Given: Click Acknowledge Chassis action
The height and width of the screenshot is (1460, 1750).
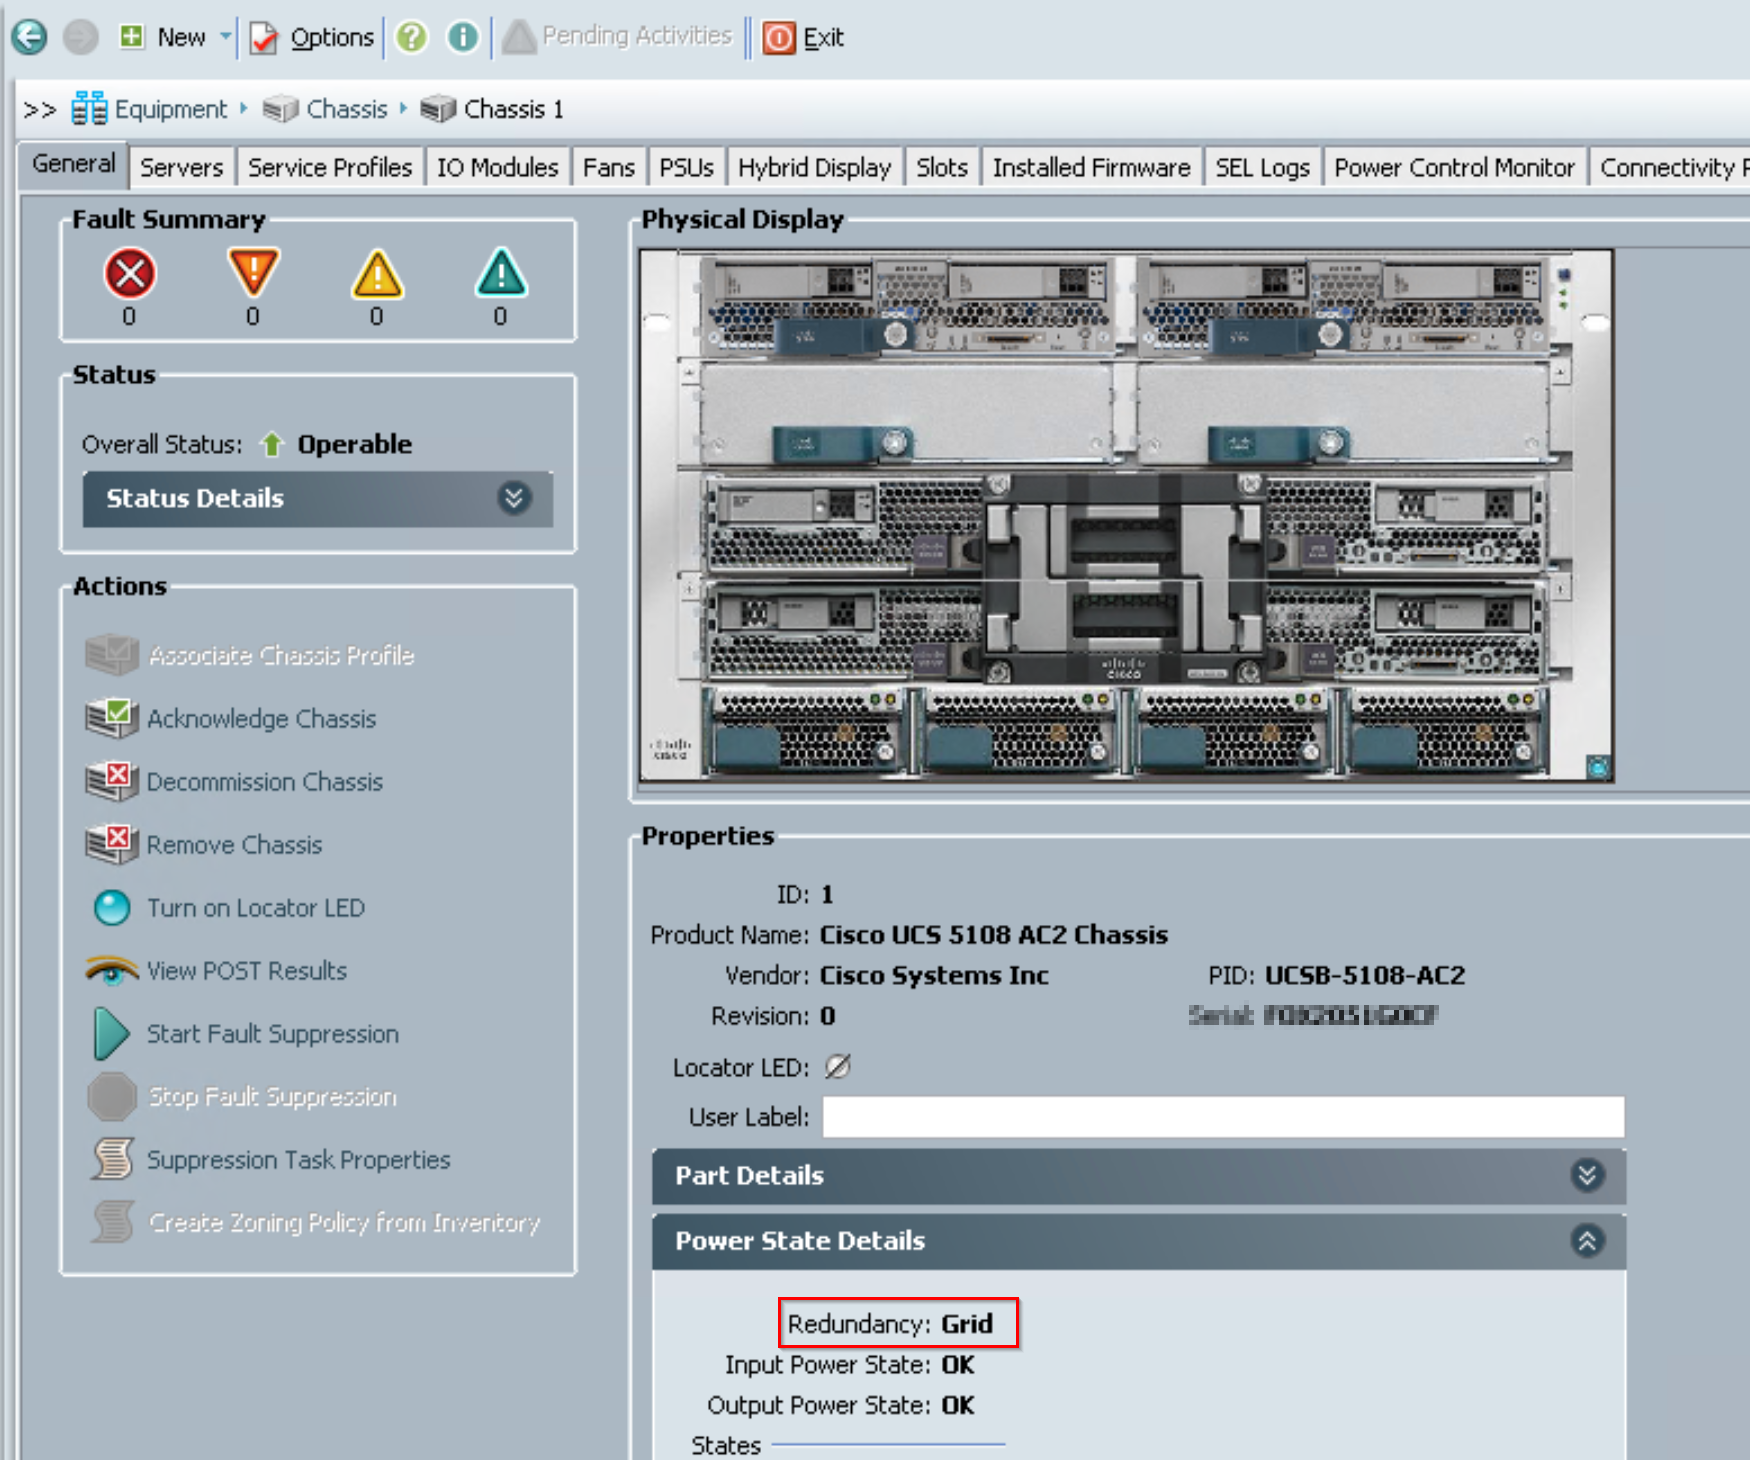Looking at the screenshot, I should pos(261,719).
